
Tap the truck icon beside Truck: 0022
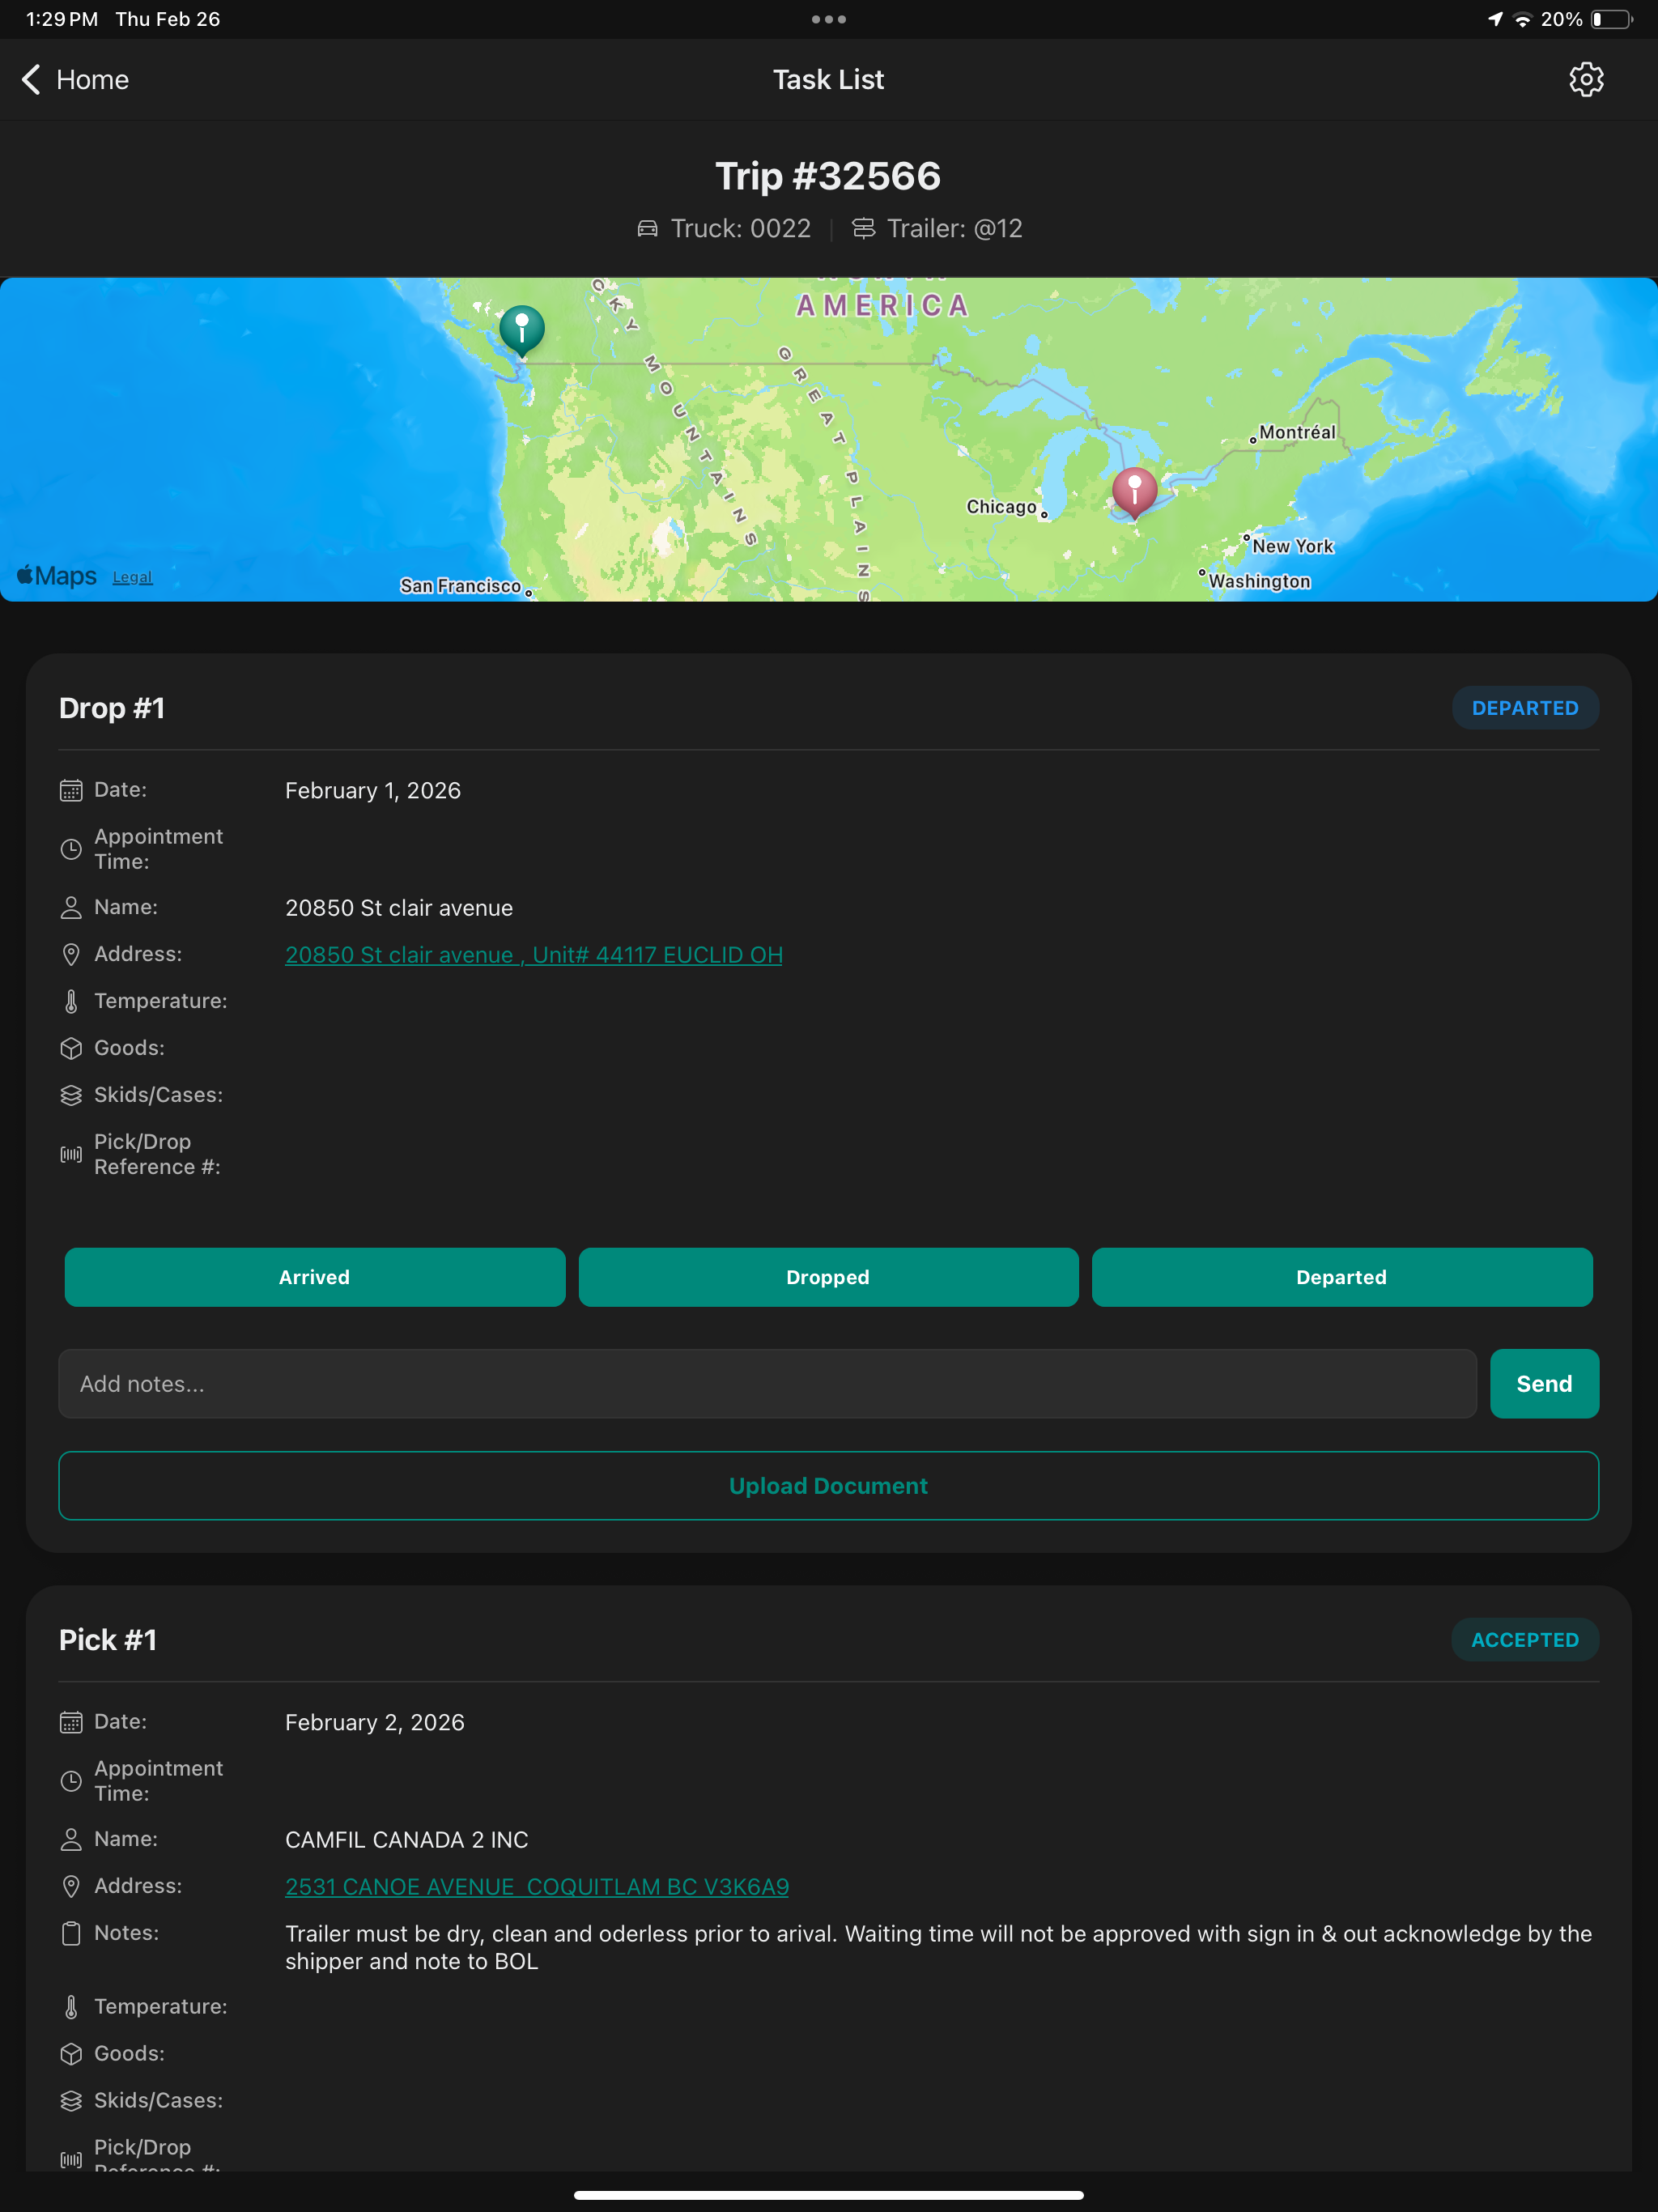(x=648, y=229)
